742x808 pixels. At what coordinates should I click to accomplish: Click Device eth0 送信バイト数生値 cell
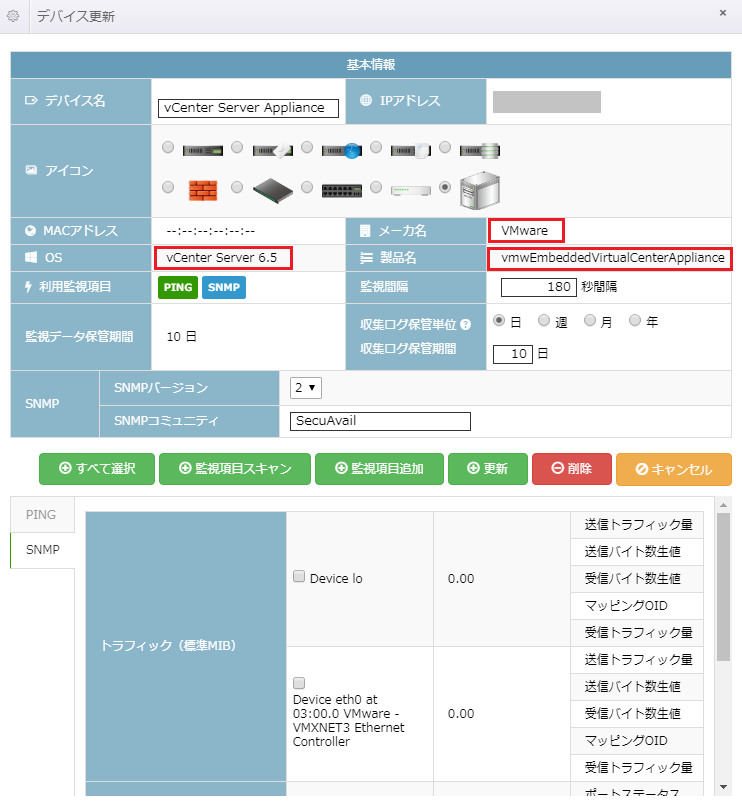click(637, 687)
